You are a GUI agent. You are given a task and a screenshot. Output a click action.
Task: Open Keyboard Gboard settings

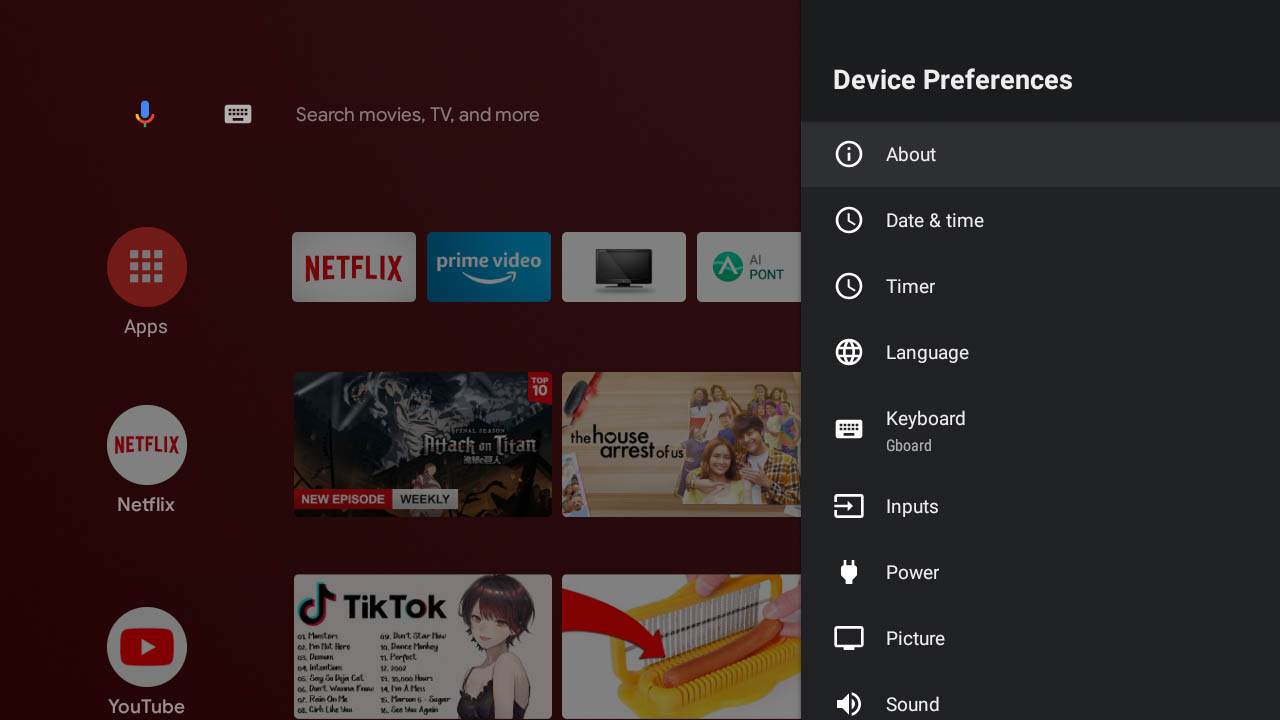[1040, 430]
